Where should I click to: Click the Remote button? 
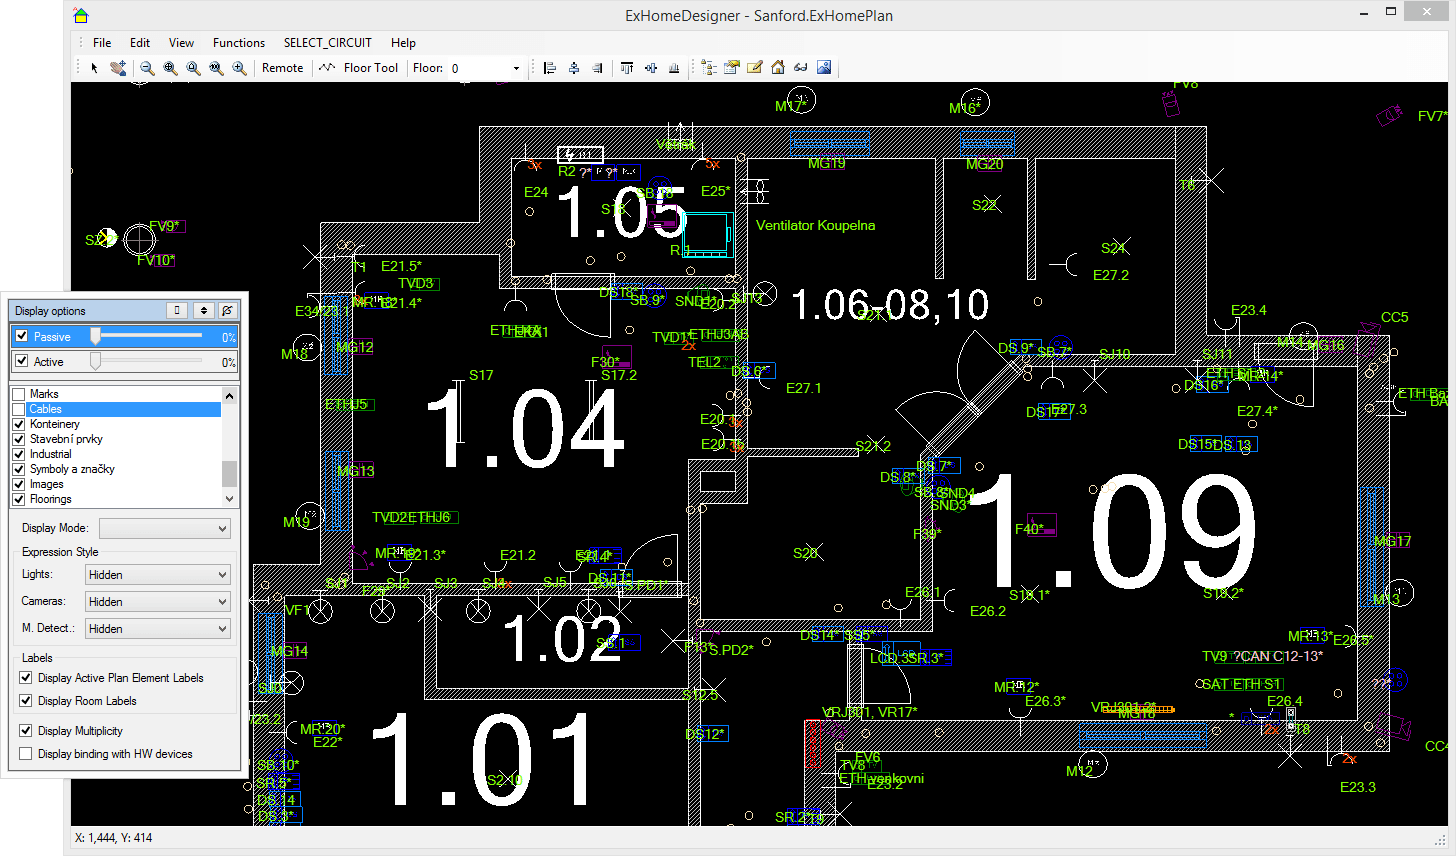pos(282,68)
